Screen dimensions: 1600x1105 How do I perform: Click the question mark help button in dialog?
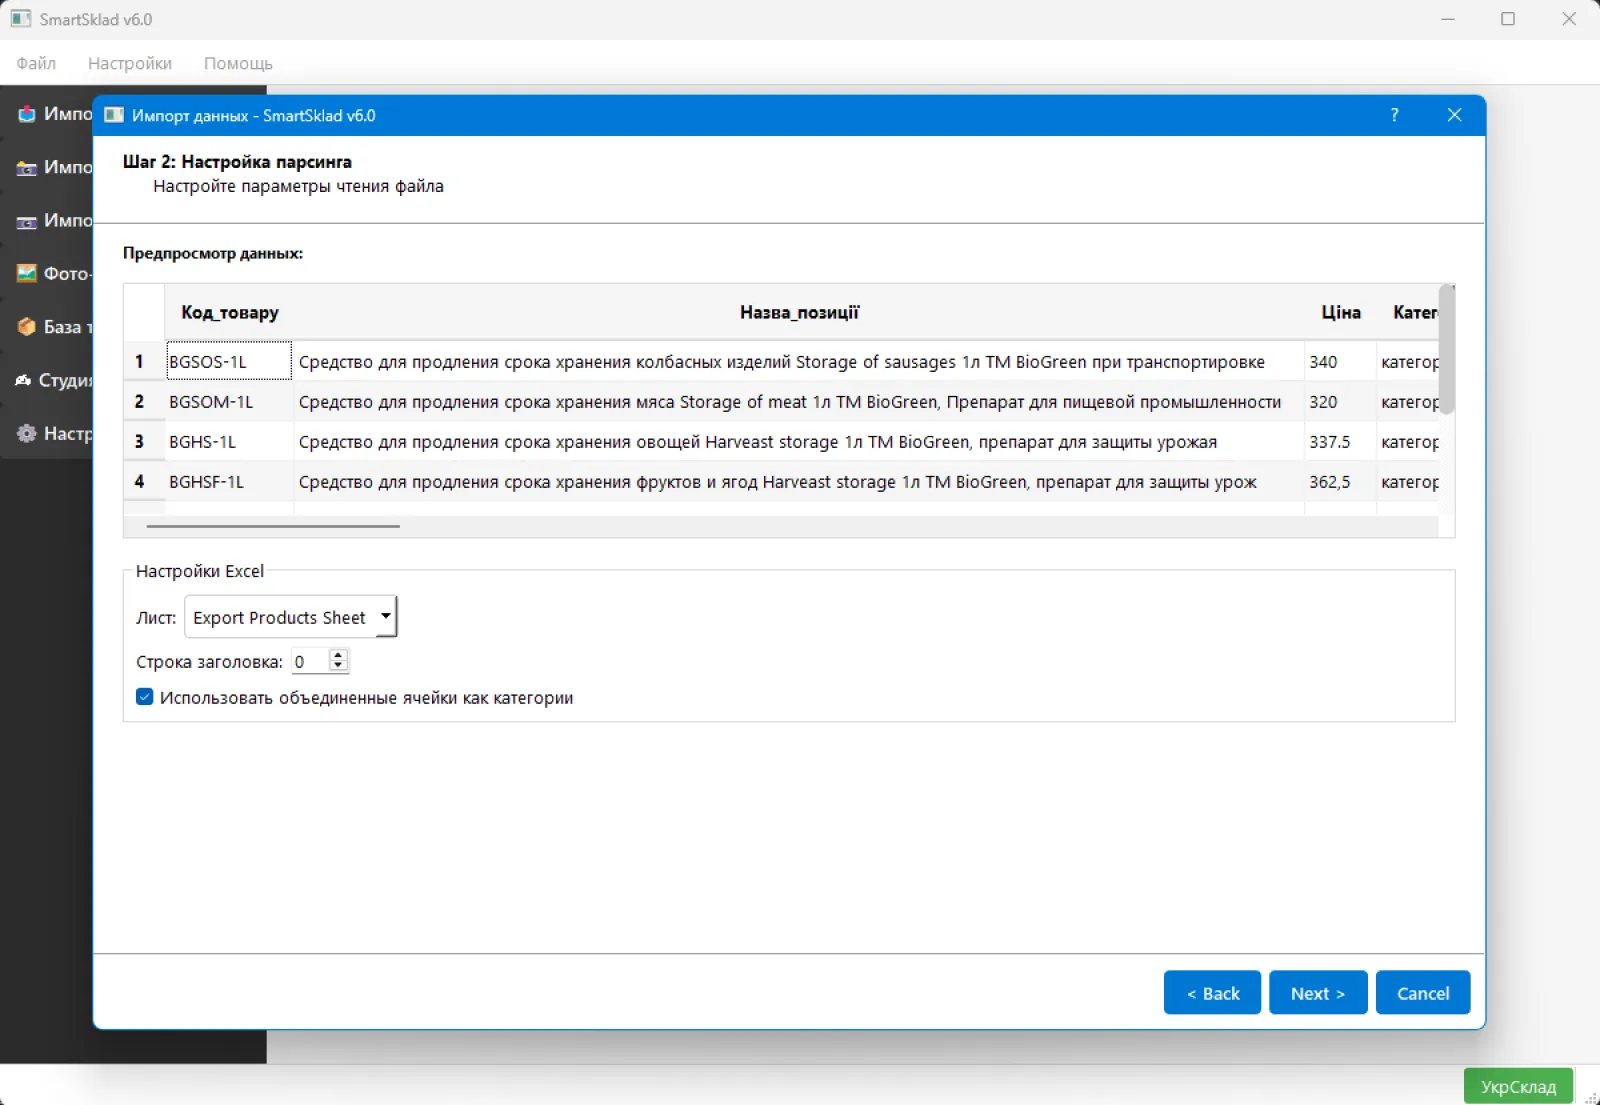(x=1394, y=115)
